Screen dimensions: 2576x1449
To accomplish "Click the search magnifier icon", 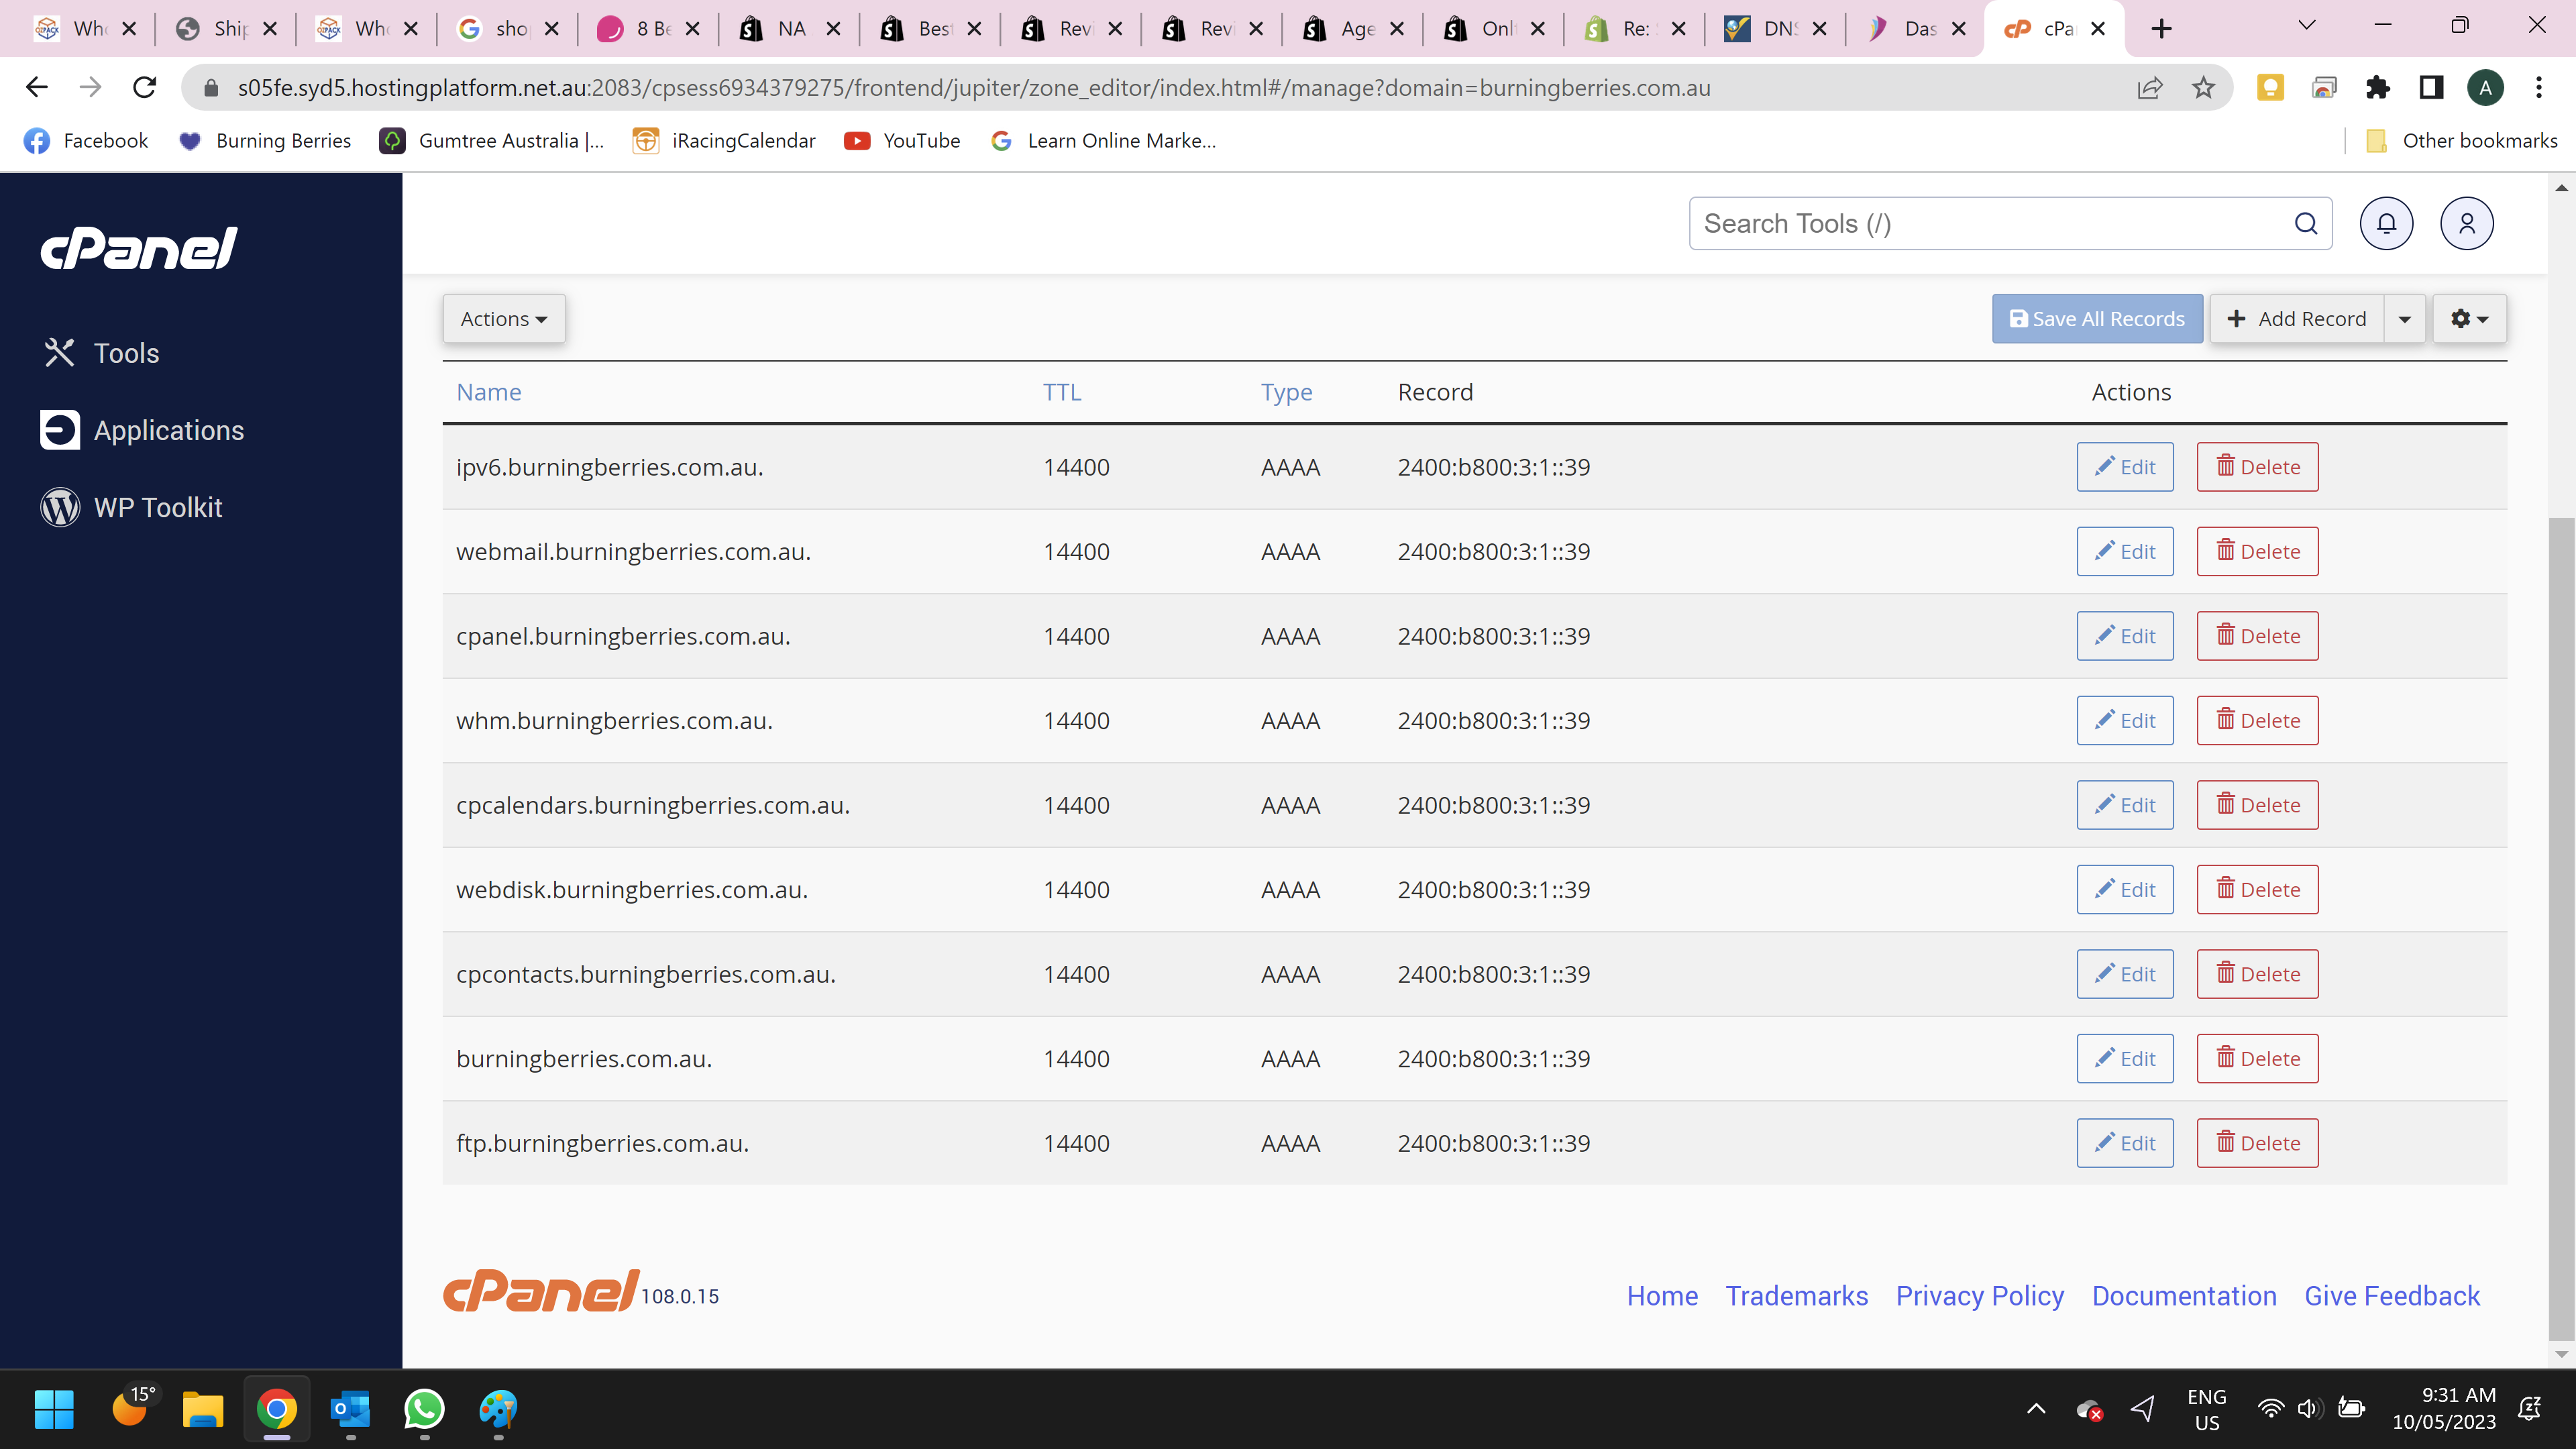I will tap(2305, 223).
